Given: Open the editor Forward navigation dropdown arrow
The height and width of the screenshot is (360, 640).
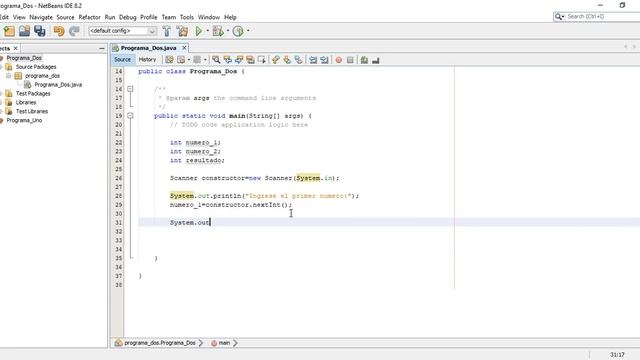Looking at the screenshot, I should (x=205, y=60).
